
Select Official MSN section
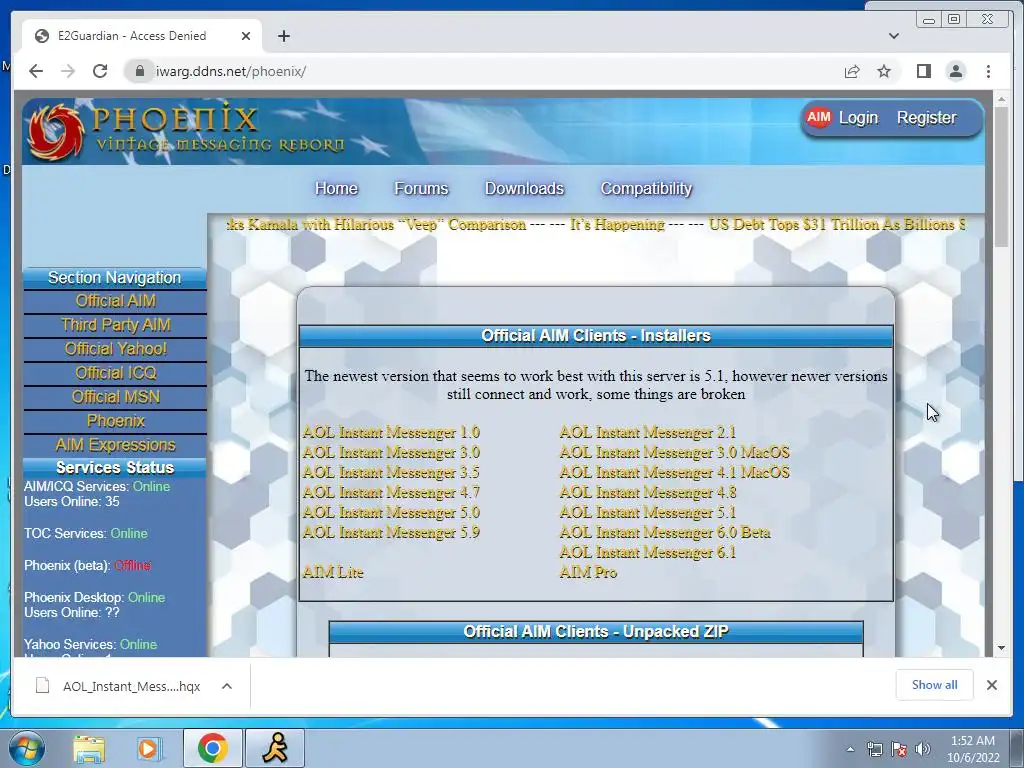(116, 397)
